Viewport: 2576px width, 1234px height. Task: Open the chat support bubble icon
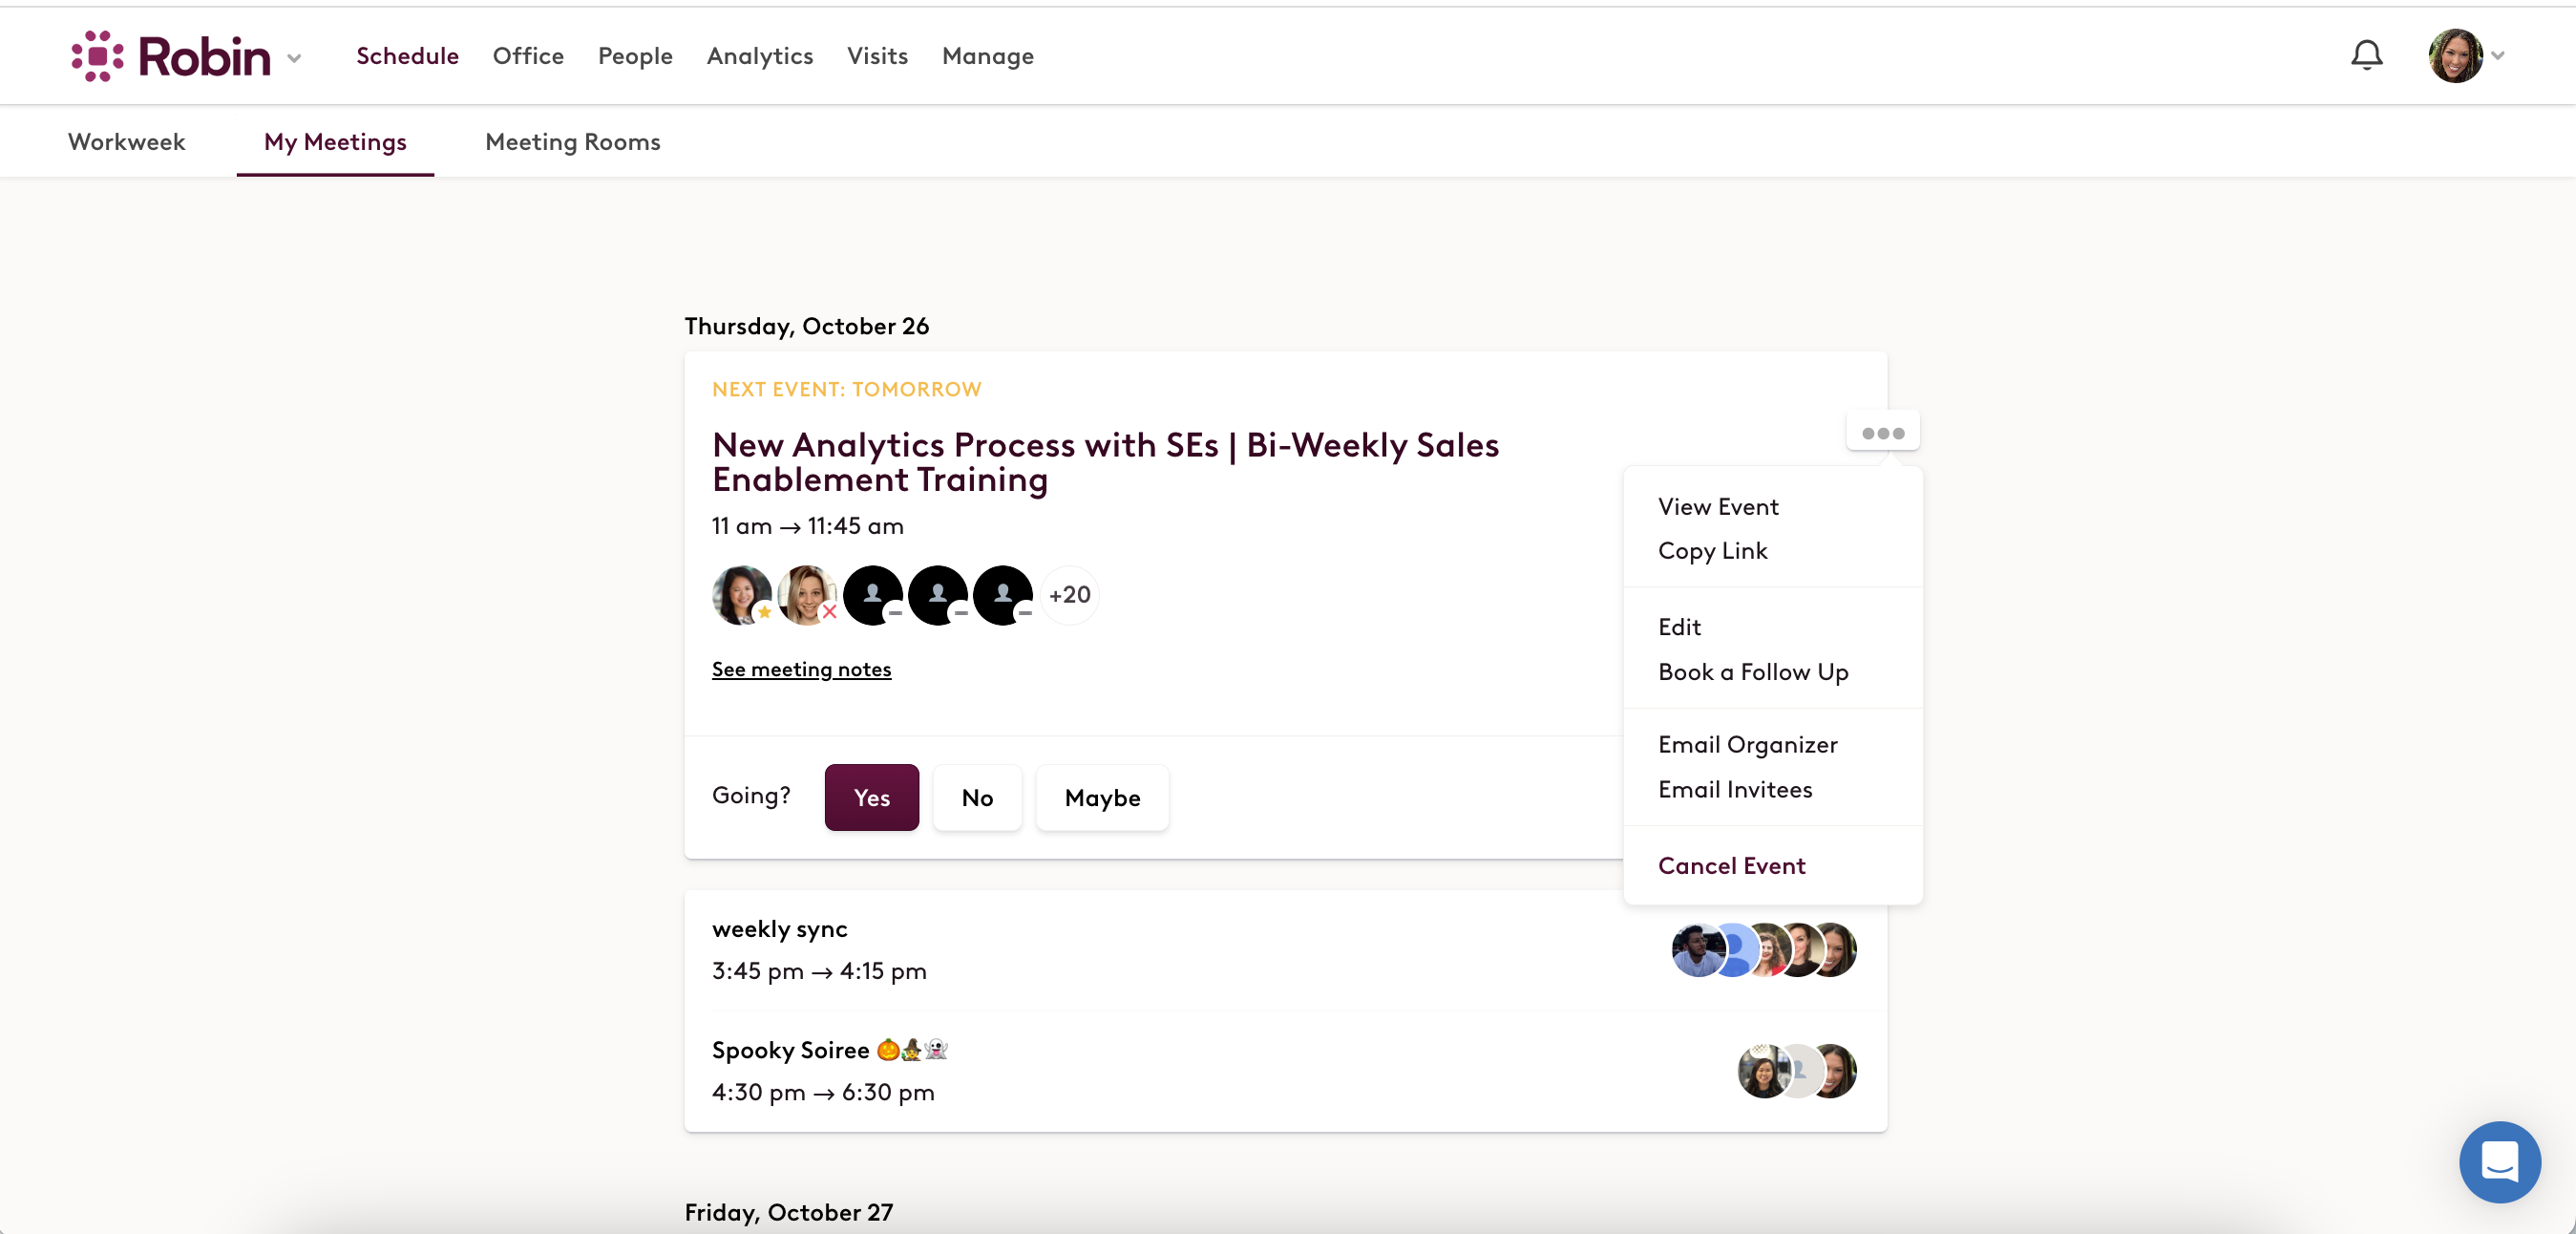(x=2499, y=1161)
